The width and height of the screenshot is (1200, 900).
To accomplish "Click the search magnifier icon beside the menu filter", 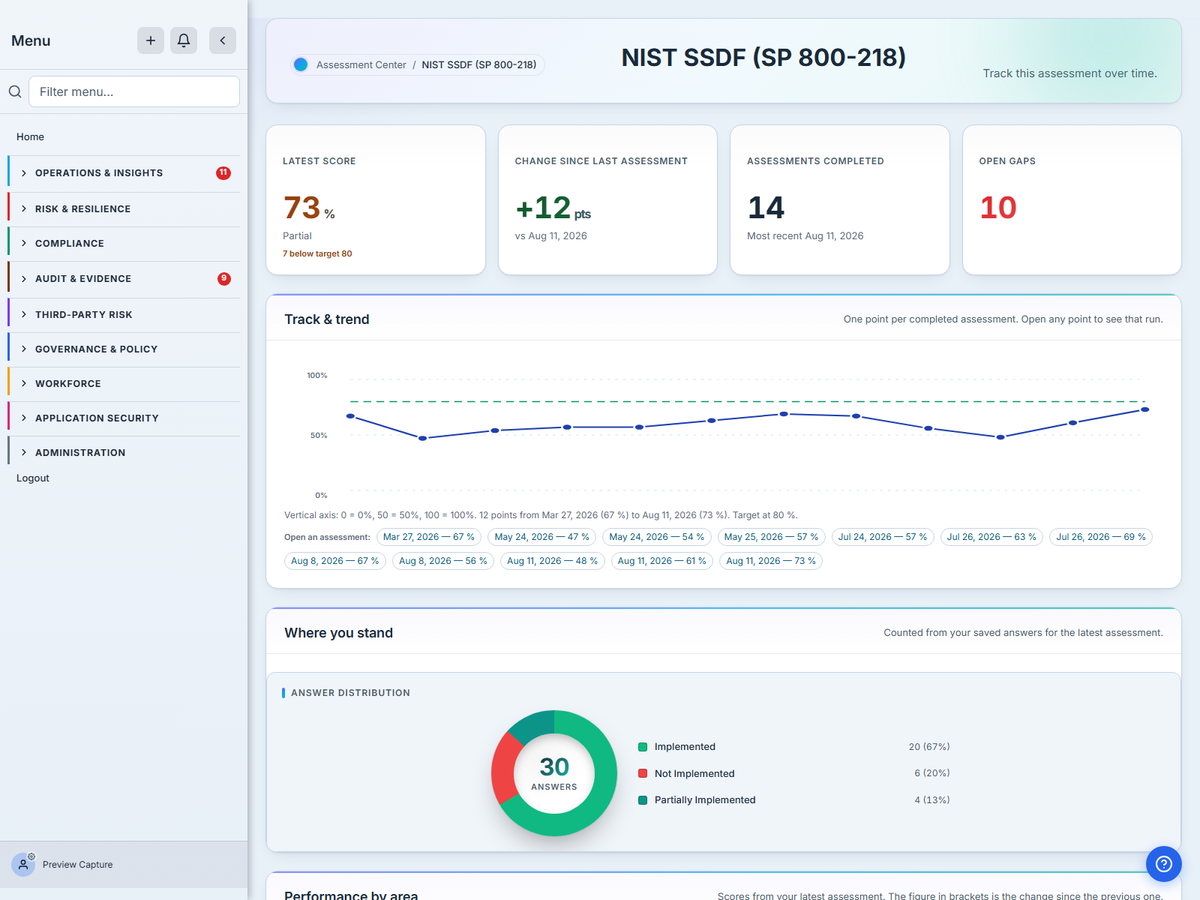I will pyautogui.click(x=15, y=91).
